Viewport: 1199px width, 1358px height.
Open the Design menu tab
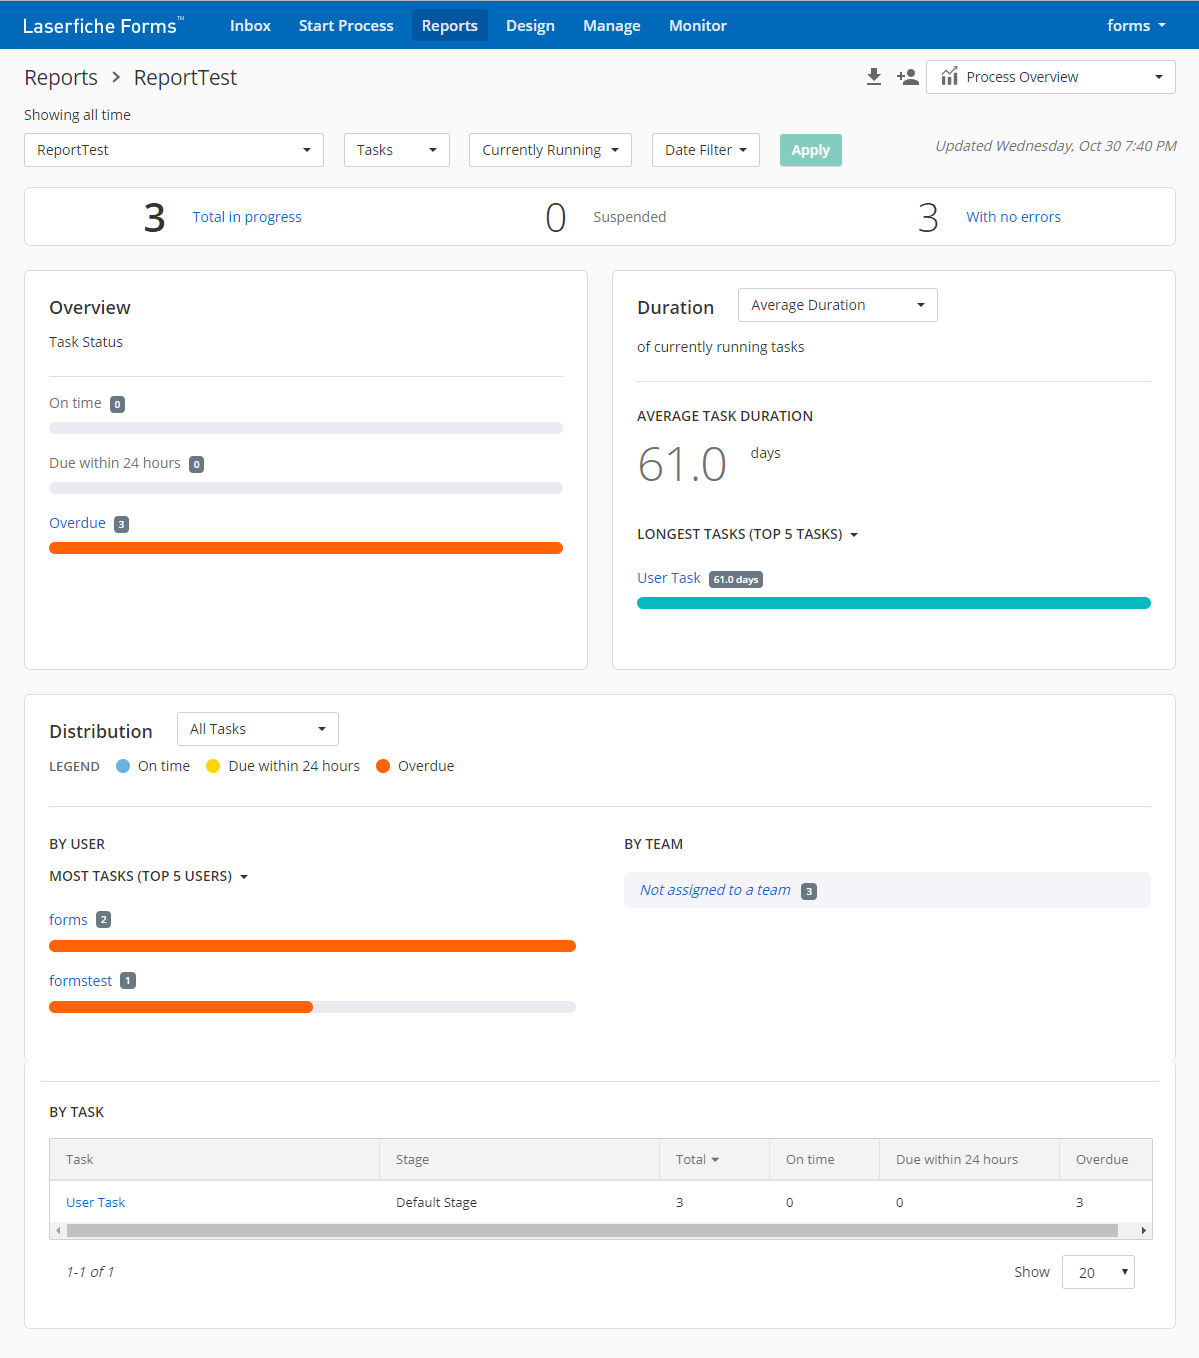[x=530, y=25]
